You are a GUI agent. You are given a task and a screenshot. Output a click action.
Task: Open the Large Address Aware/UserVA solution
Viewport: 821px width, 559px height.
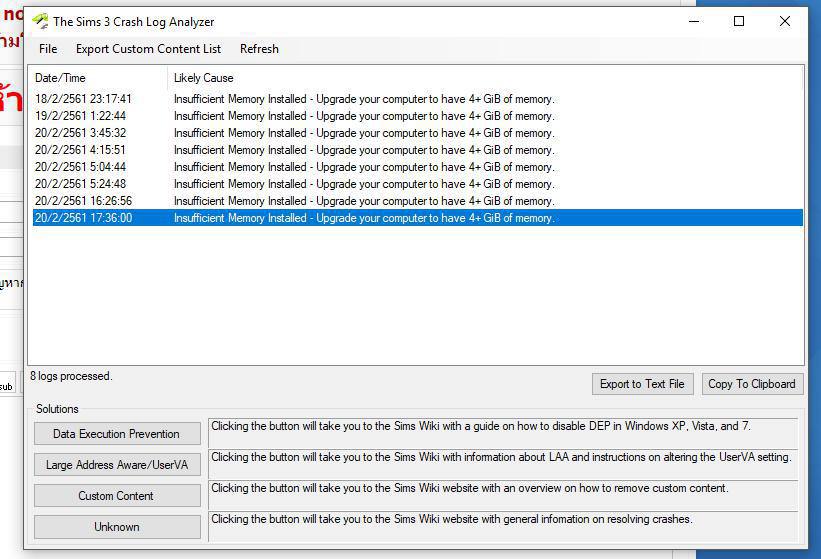pos(117,464)
